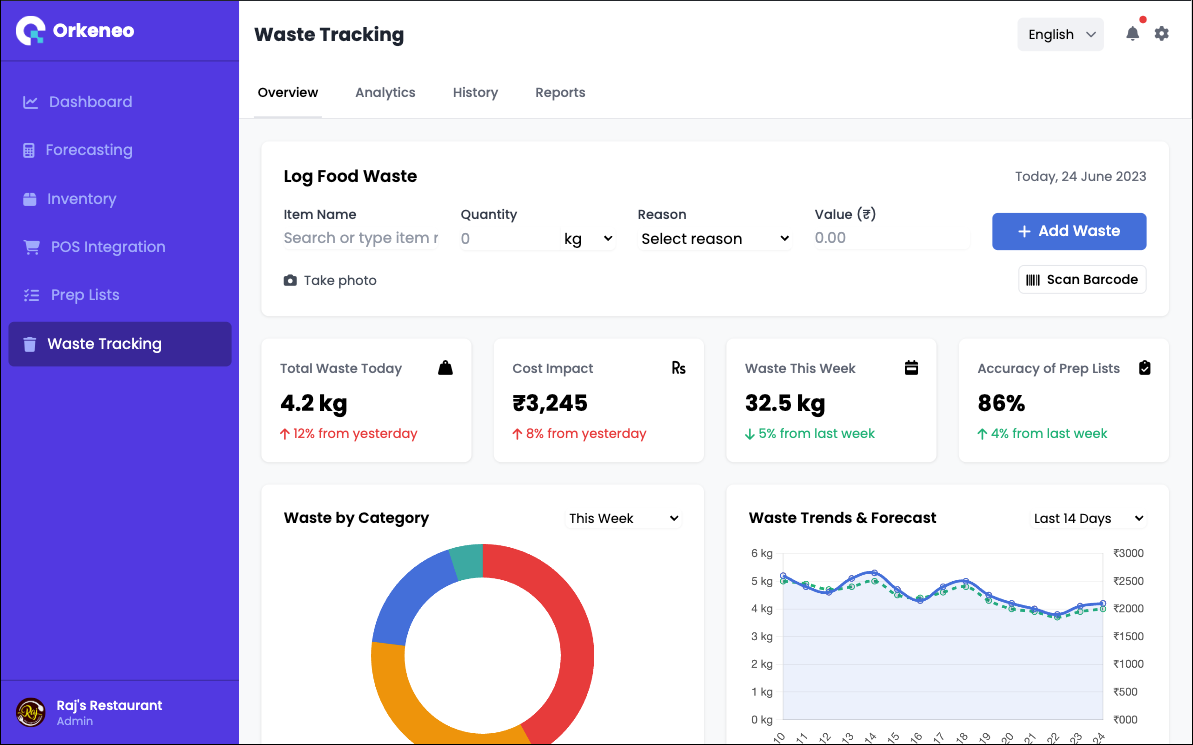Click the Inventory box icon
This screenshot has width=1193, height=745.
(x=30, y=199)
